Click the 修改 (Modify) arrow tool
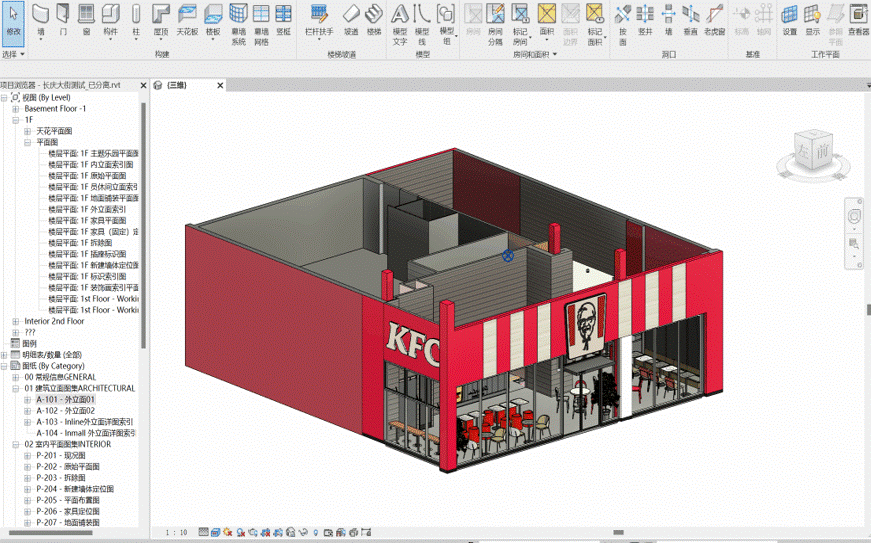This screenshot has height=543, width=871. coord(13,19)
